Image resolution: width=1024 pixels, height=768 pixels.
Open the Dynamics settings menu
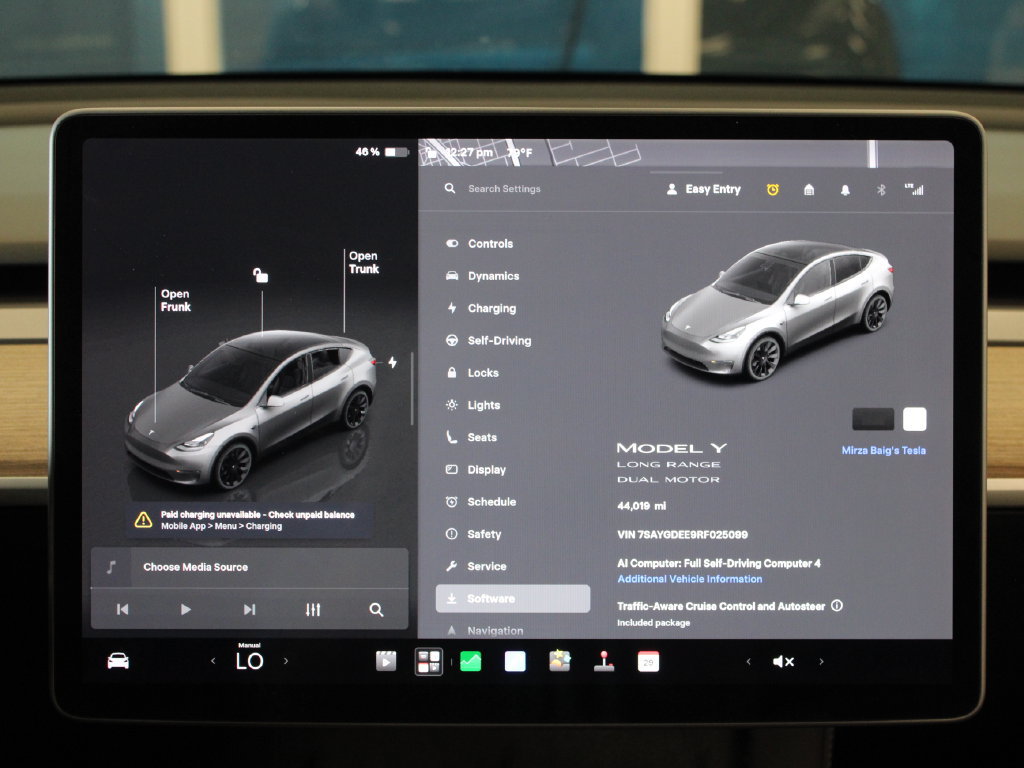(x=483, y=276)
